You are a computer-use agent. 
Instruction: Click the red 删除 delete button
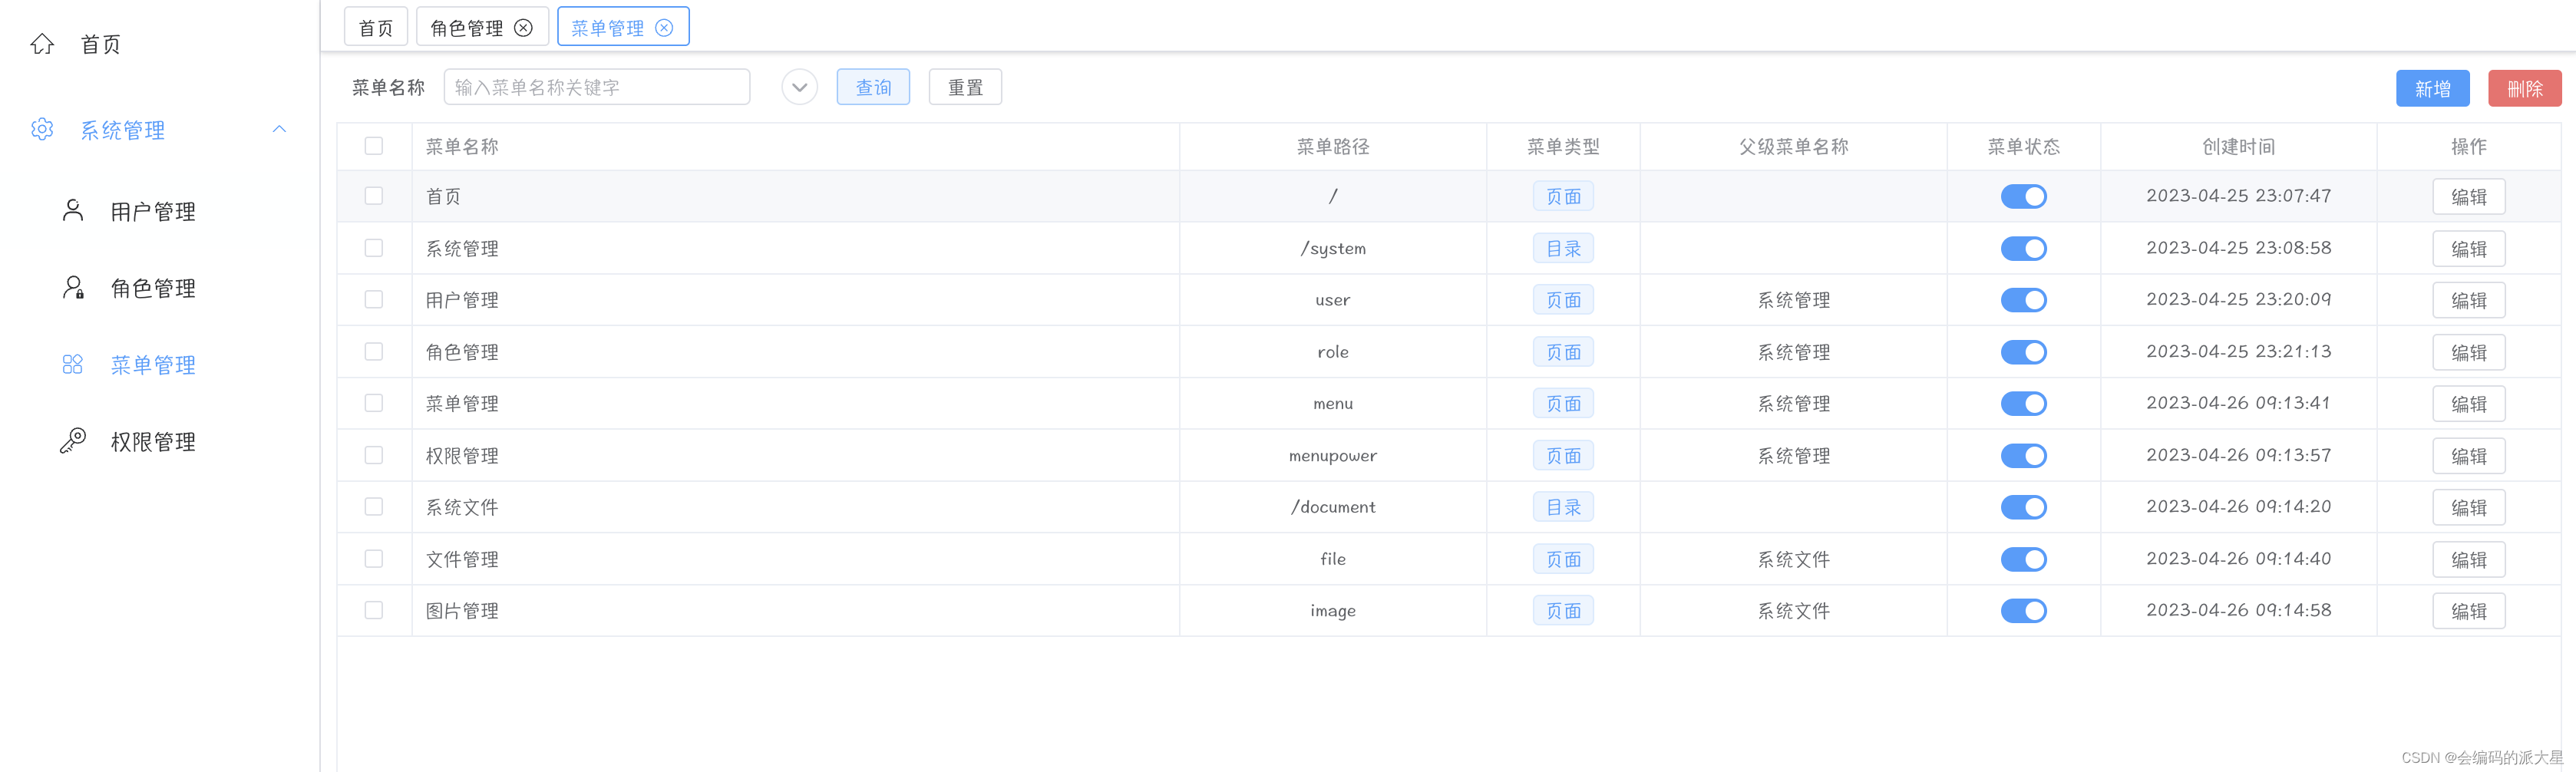(x=2524, y=88)
